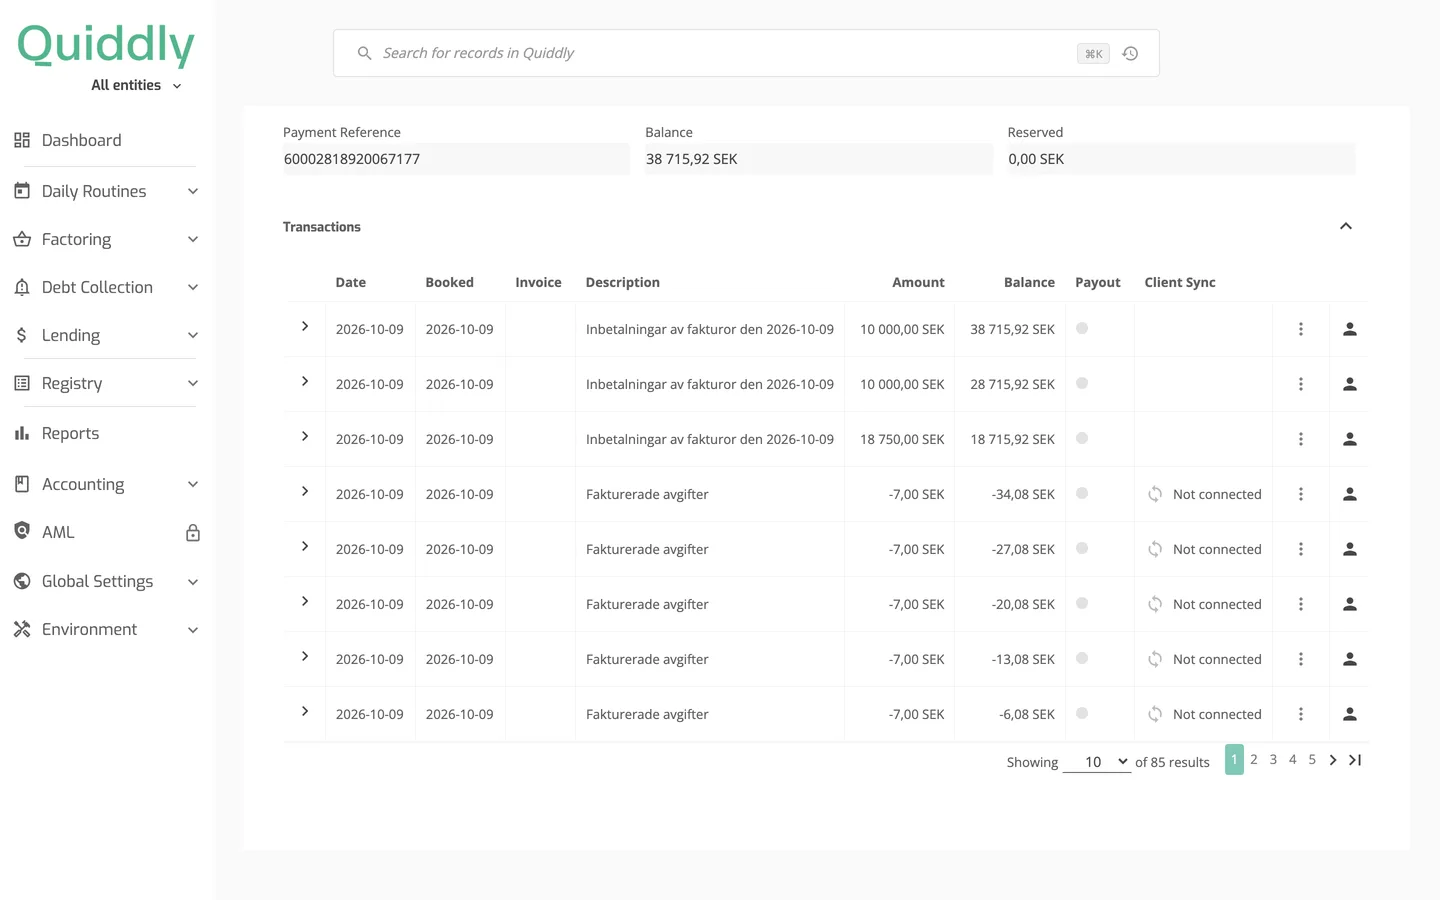This screenshot has width=1440, height=900.
Task: Expand the Global Settings chevron
Action: coord(193,581)
